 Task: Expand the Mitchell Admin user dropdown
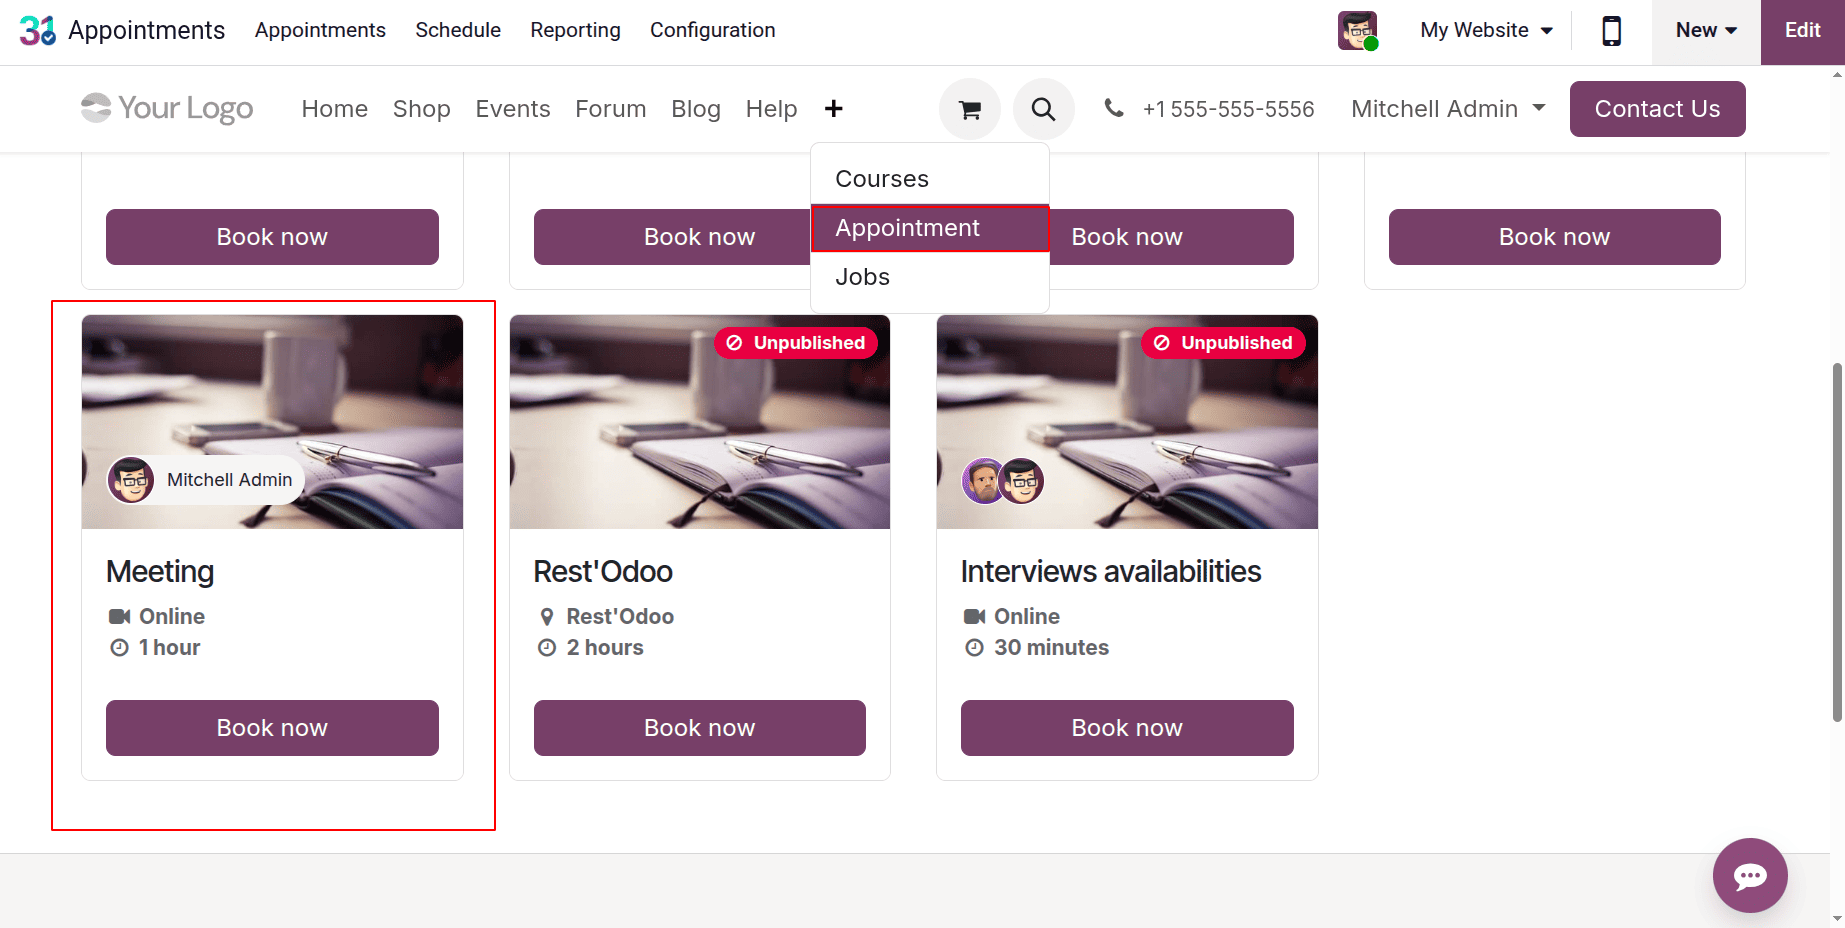pyautogui.click(x=1448, y=109)
